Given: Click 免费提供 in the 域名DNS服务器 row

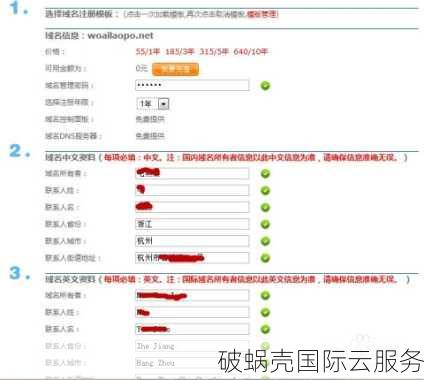Looking at the screenshot, I should pyautogui.click(x=150, y=136).
